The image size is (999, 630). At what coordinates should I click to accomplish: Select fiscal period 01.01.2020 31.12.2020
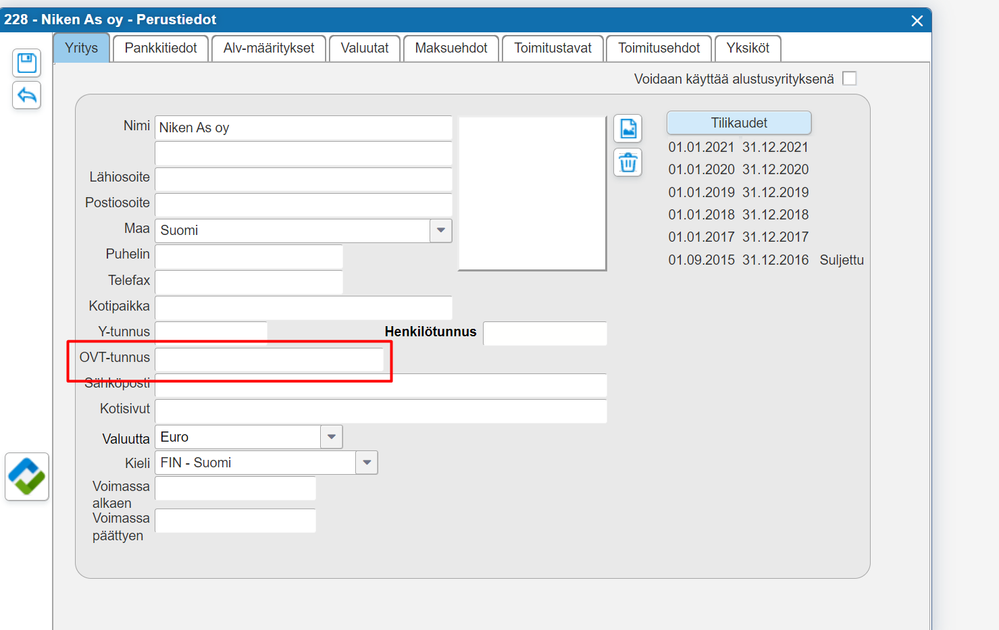[738, 169]
